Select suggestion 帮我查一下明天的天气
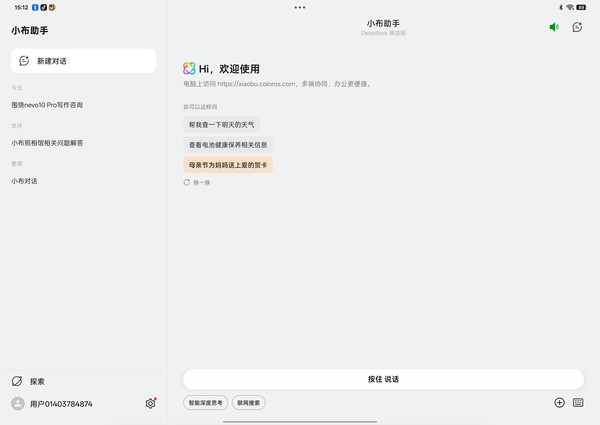 click(x=221, y=125)
